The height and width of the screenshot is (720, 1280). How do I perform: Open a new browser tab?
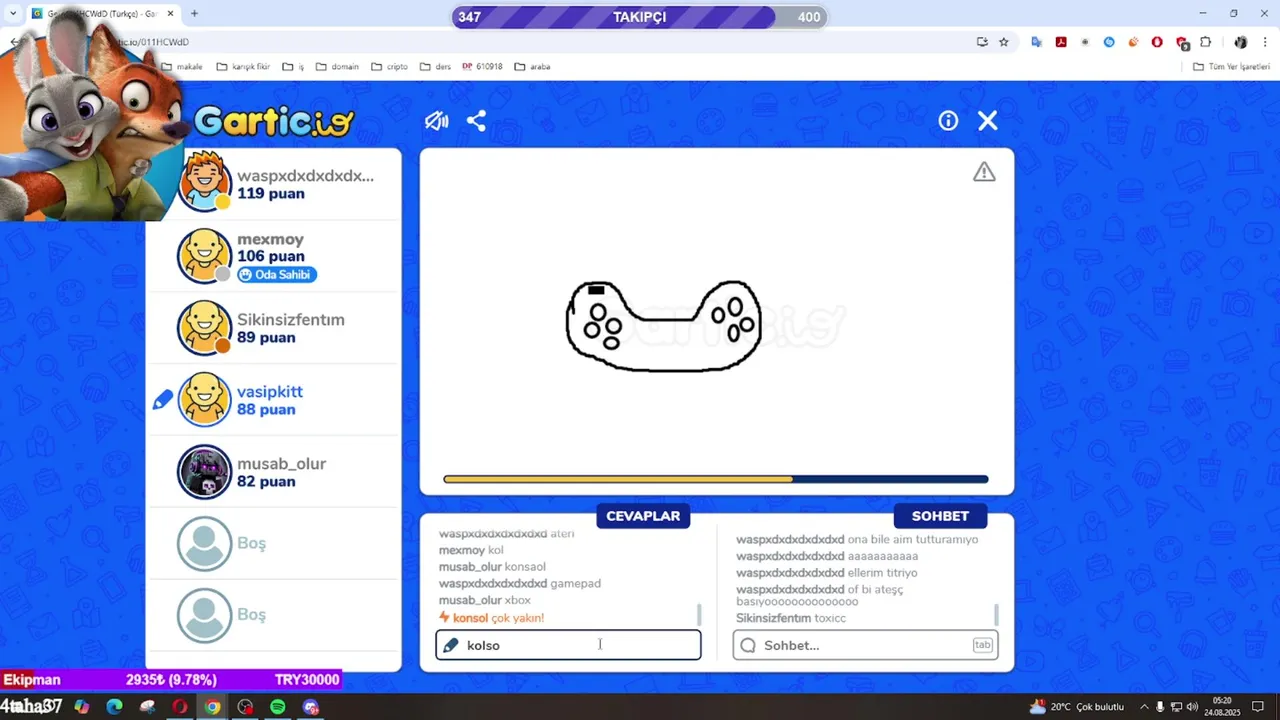[194, 14]
